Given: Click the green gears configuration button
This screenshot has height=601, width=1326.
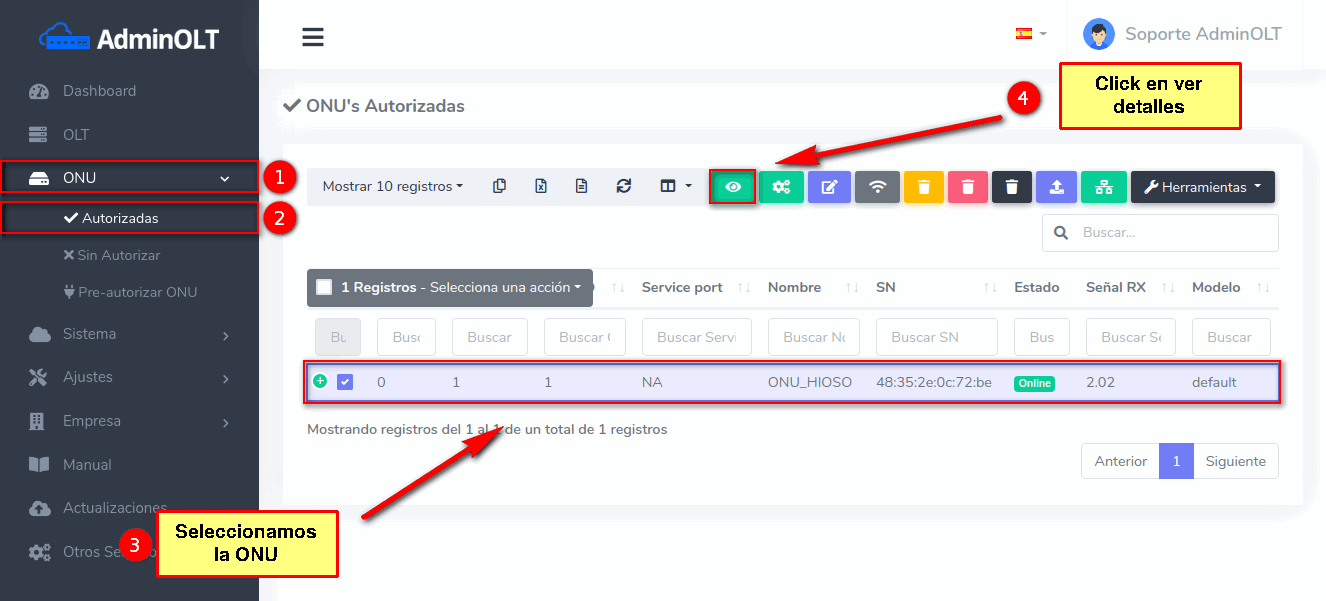Looking at the screenshot, I should click(781, 187).
